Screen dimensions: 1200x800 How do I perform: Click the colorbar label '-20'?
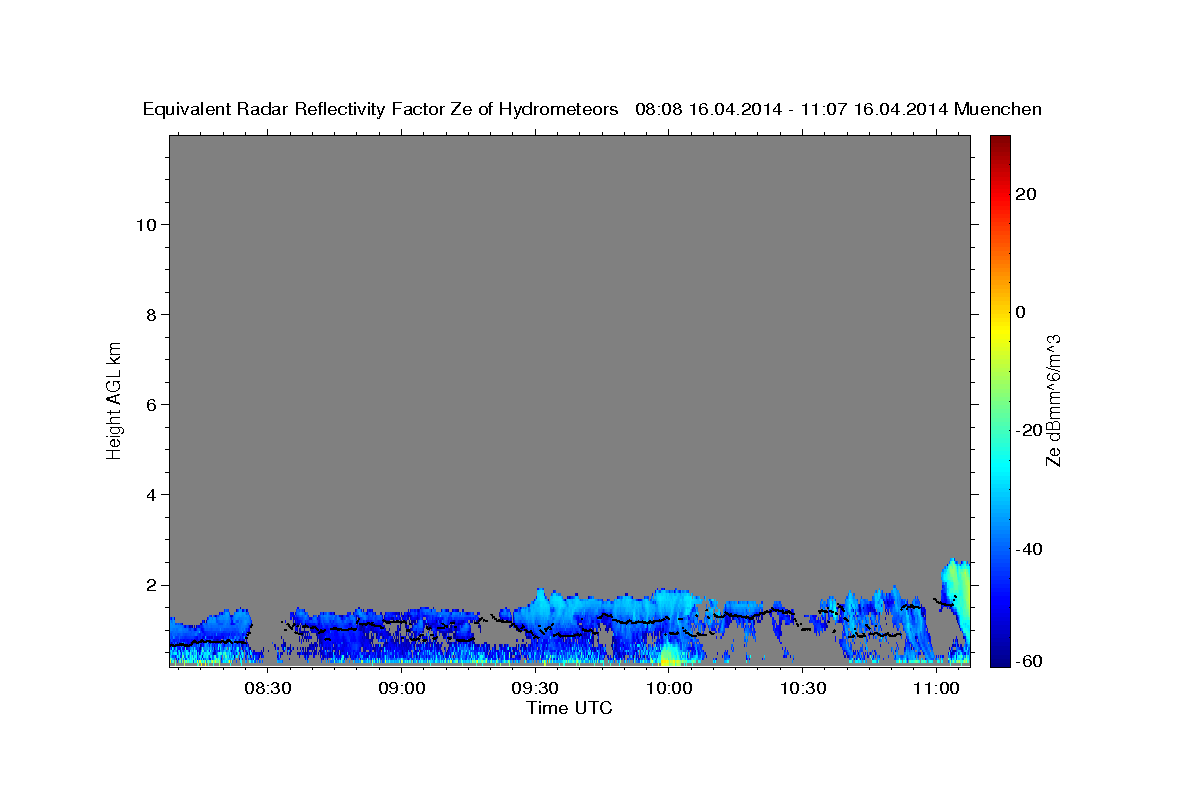pos(1028,430)
